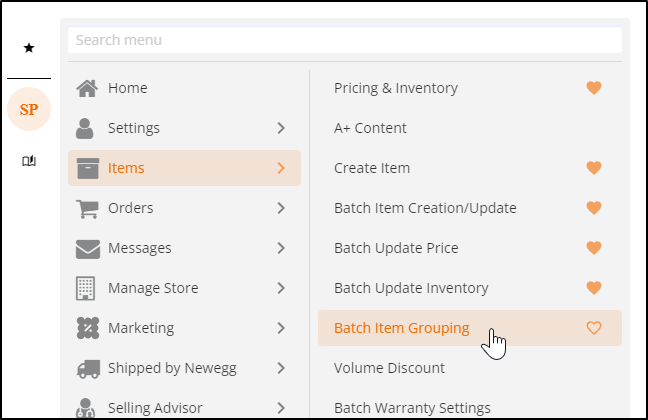Screen dimensions: 648x420
Task: Click the Manage Store building icon
Action: 86,288
